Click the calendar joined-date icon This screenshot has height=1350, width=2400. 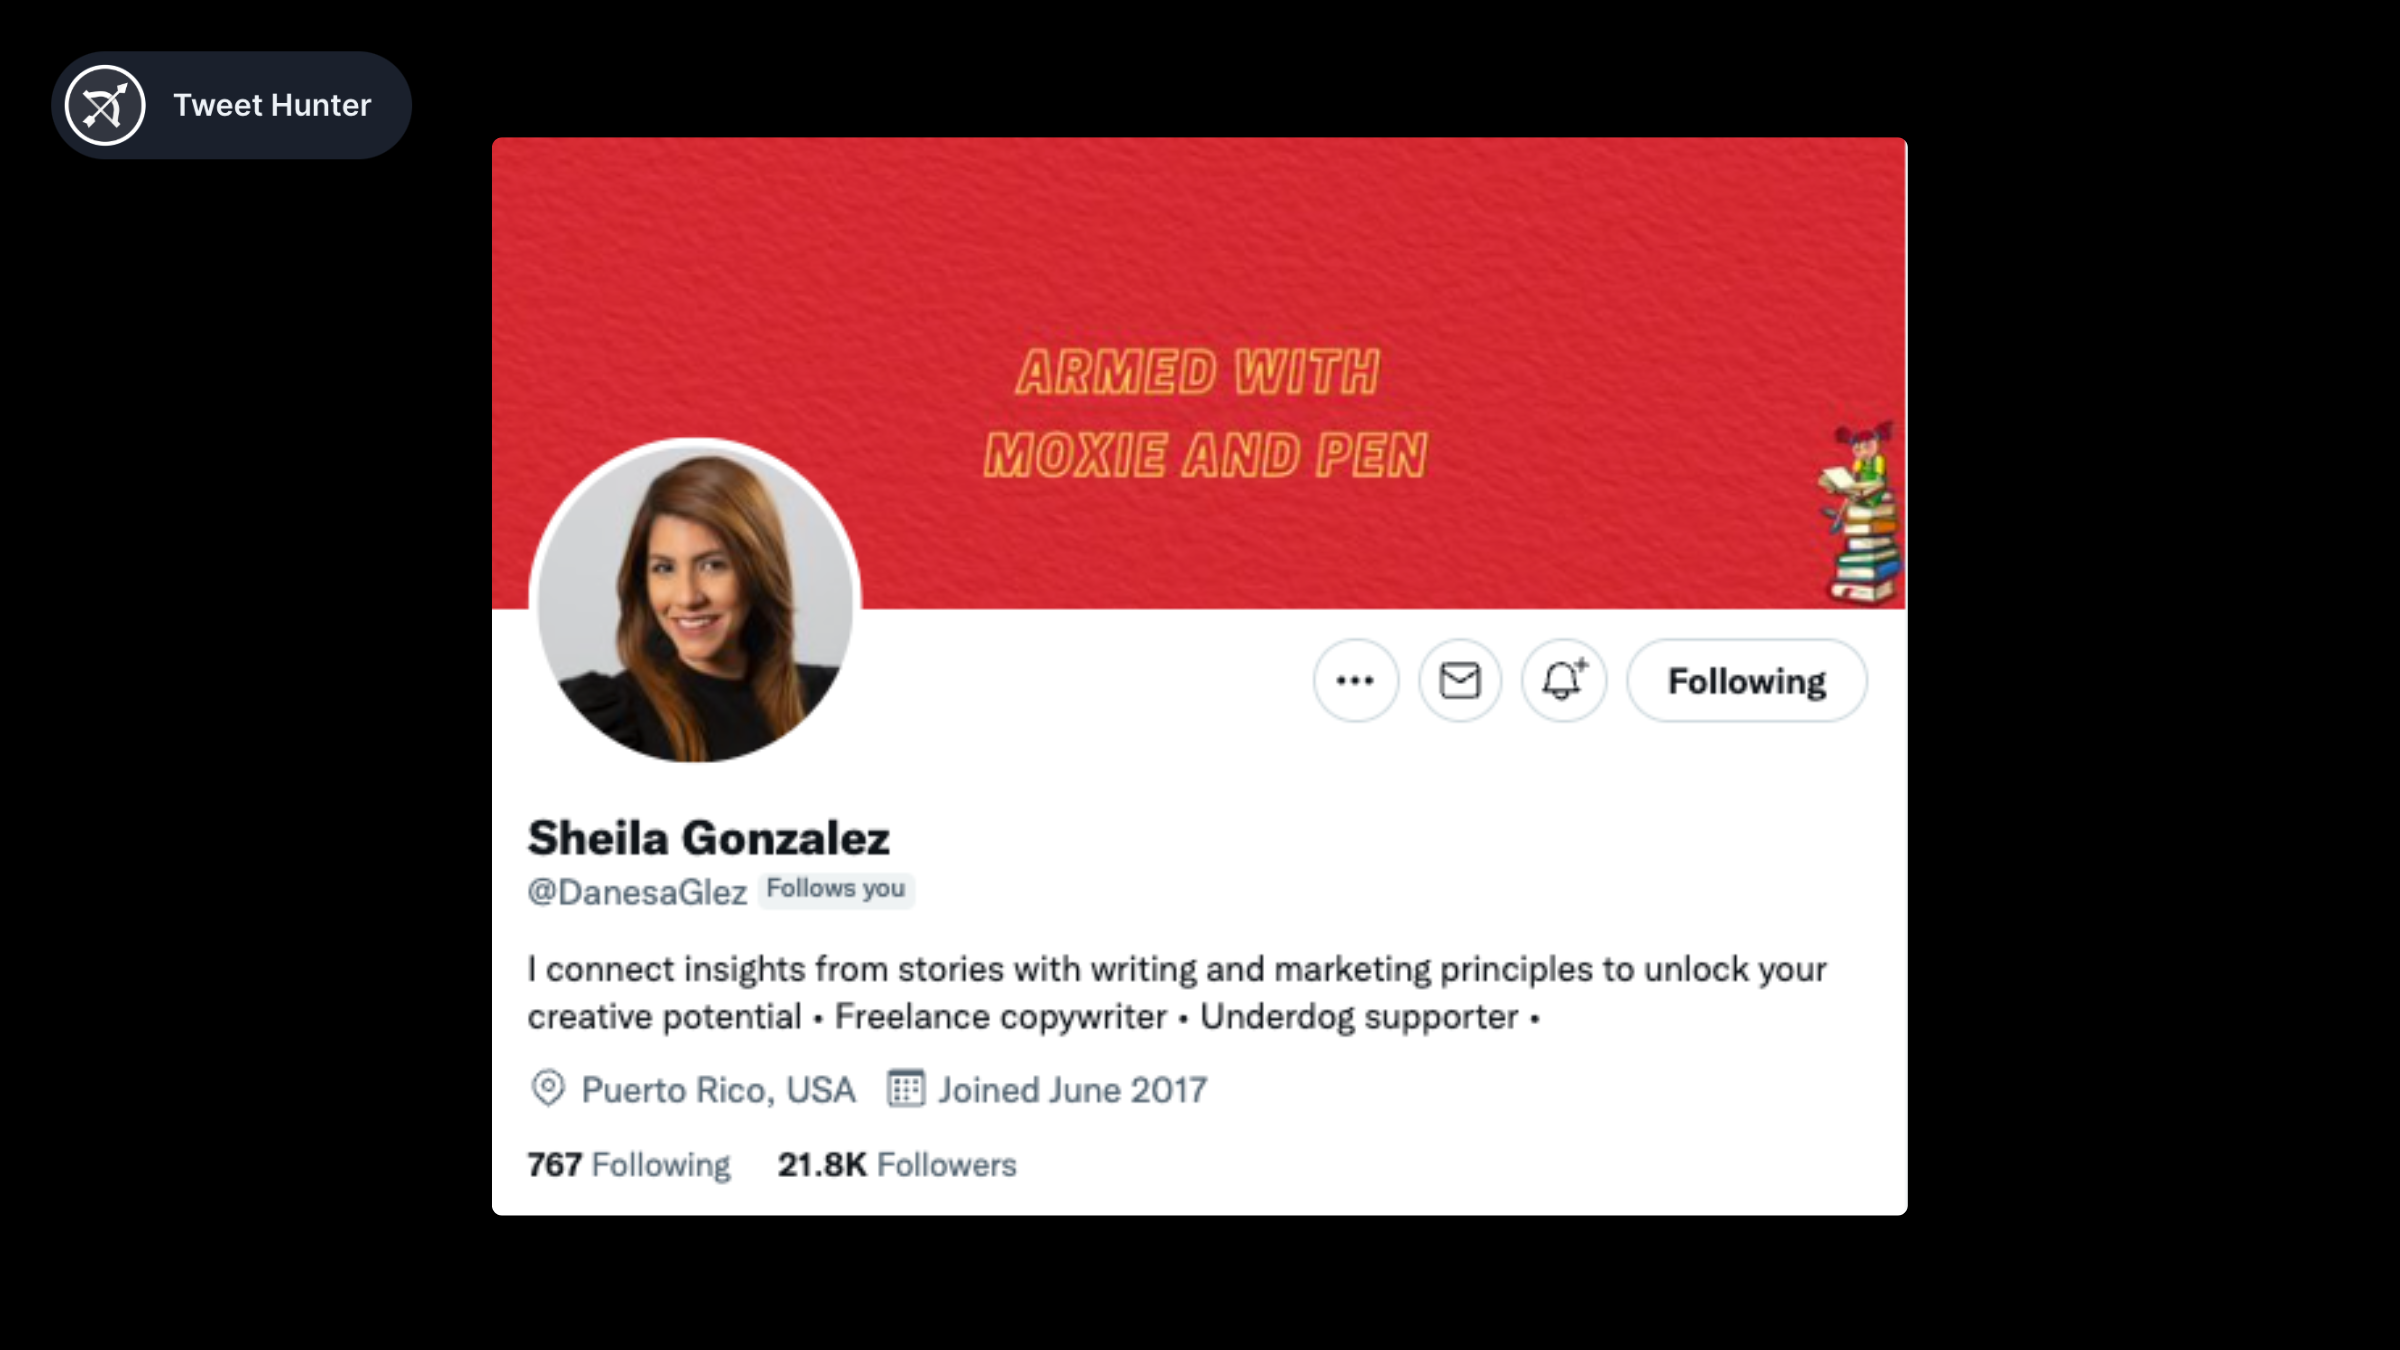(906, 1088)
